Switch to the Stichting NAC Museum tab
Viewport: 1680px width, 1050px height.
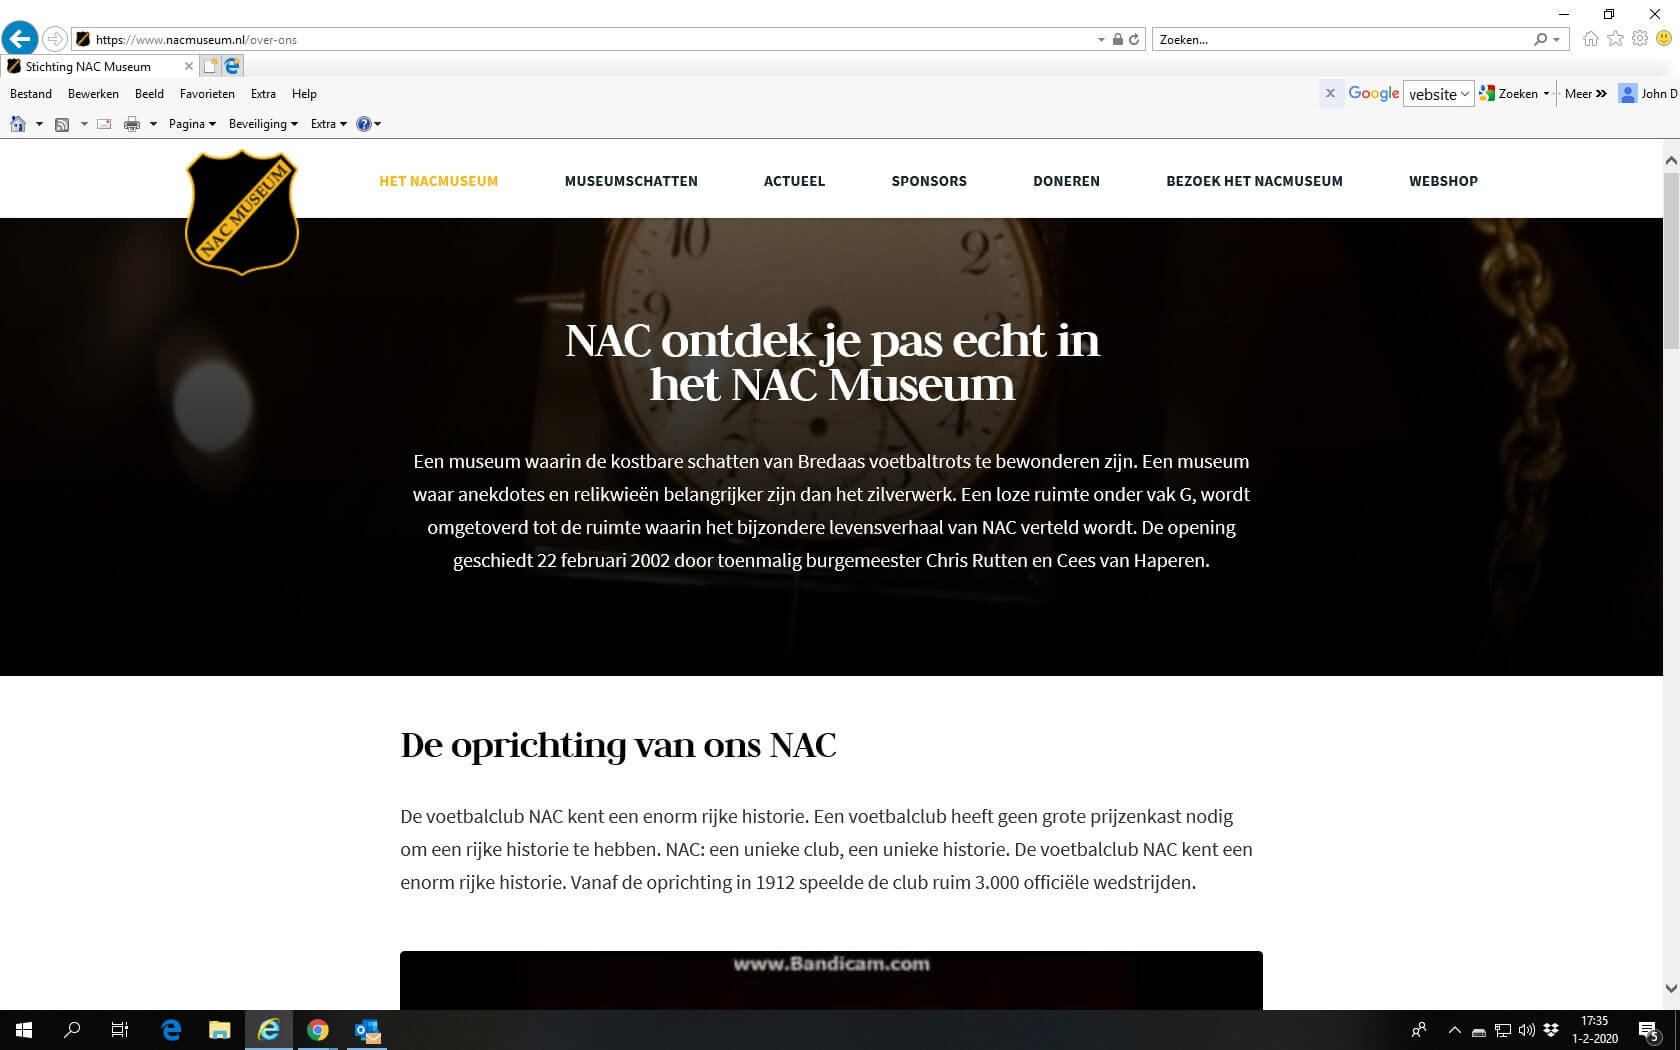(88, 66)
